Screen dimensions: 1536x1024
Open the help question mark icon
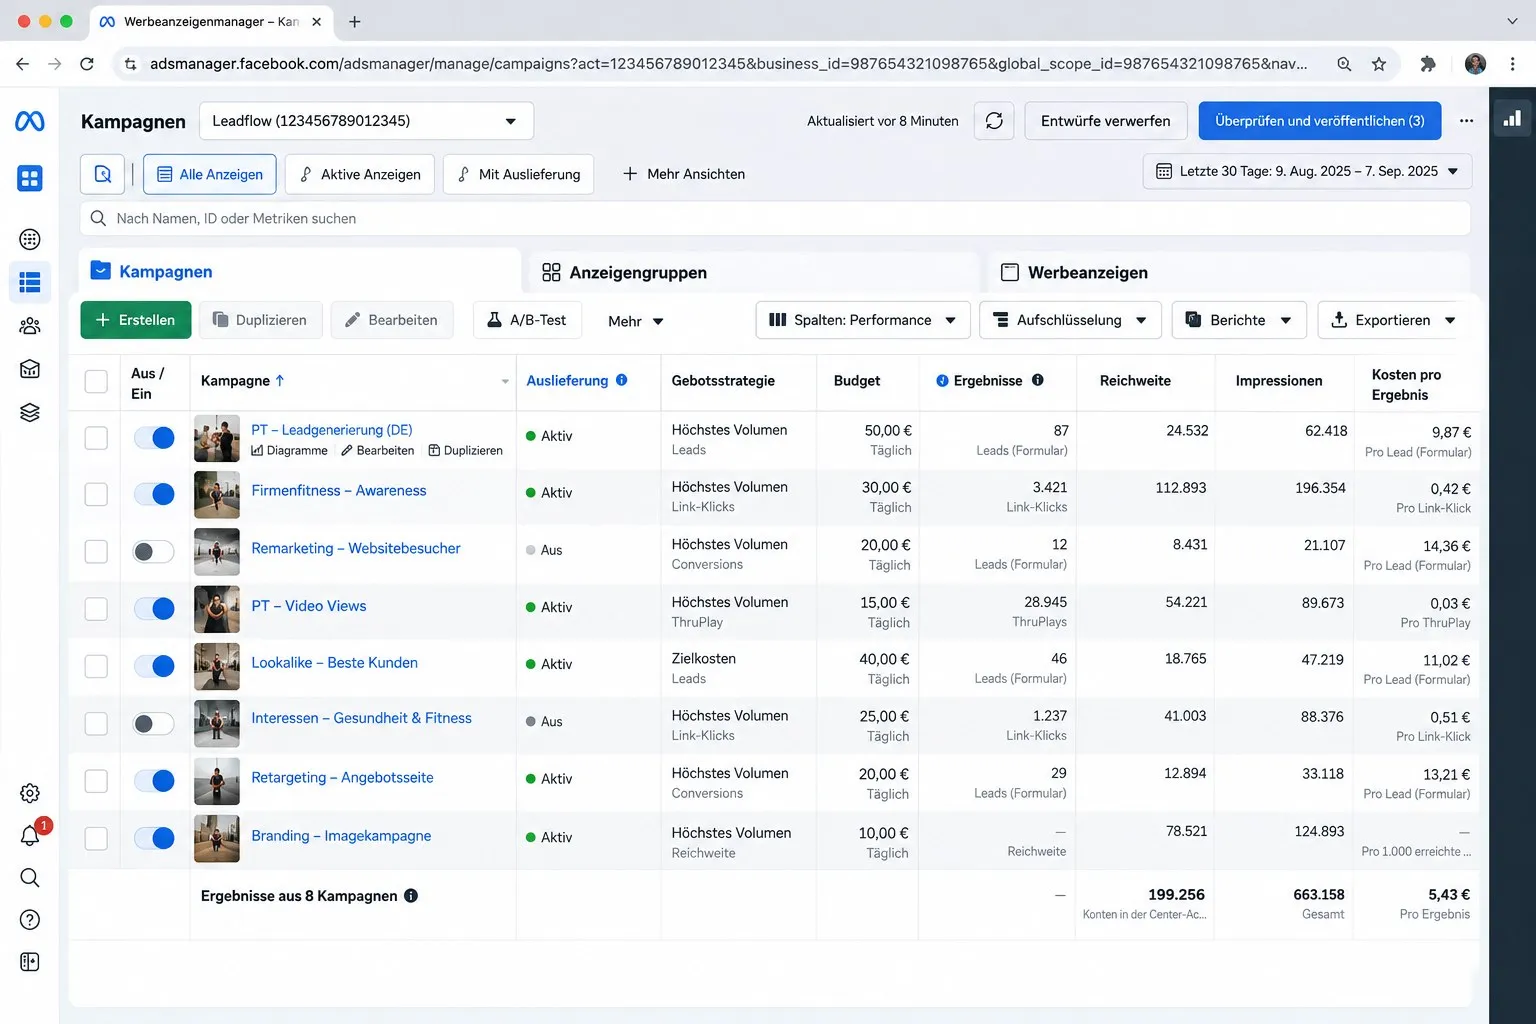(x=30, y=920)
